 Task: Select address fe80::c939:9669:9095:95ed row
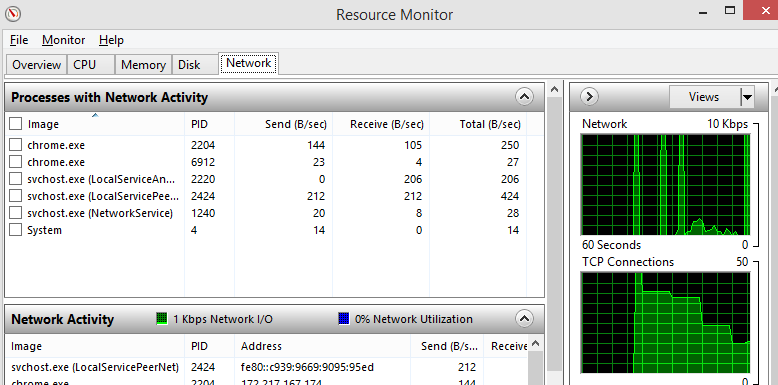tap(307, 368)
